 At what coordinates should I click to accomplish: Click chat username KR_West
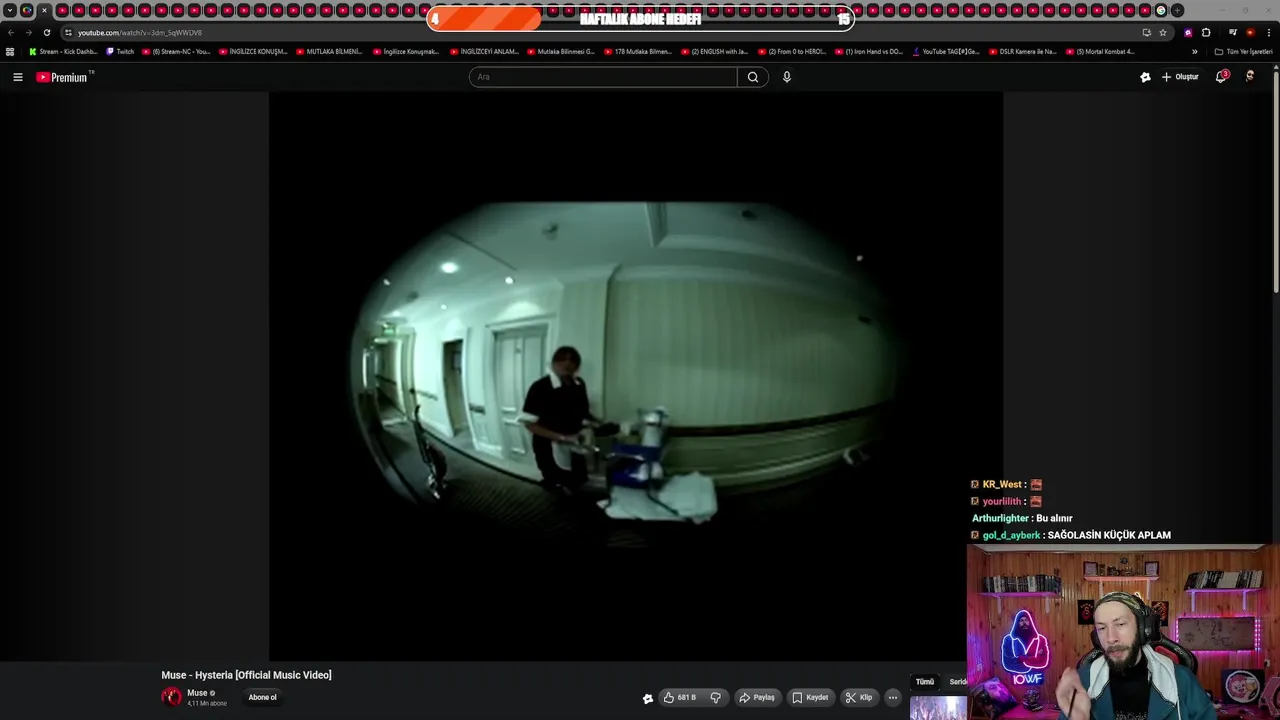[1002, 485]
